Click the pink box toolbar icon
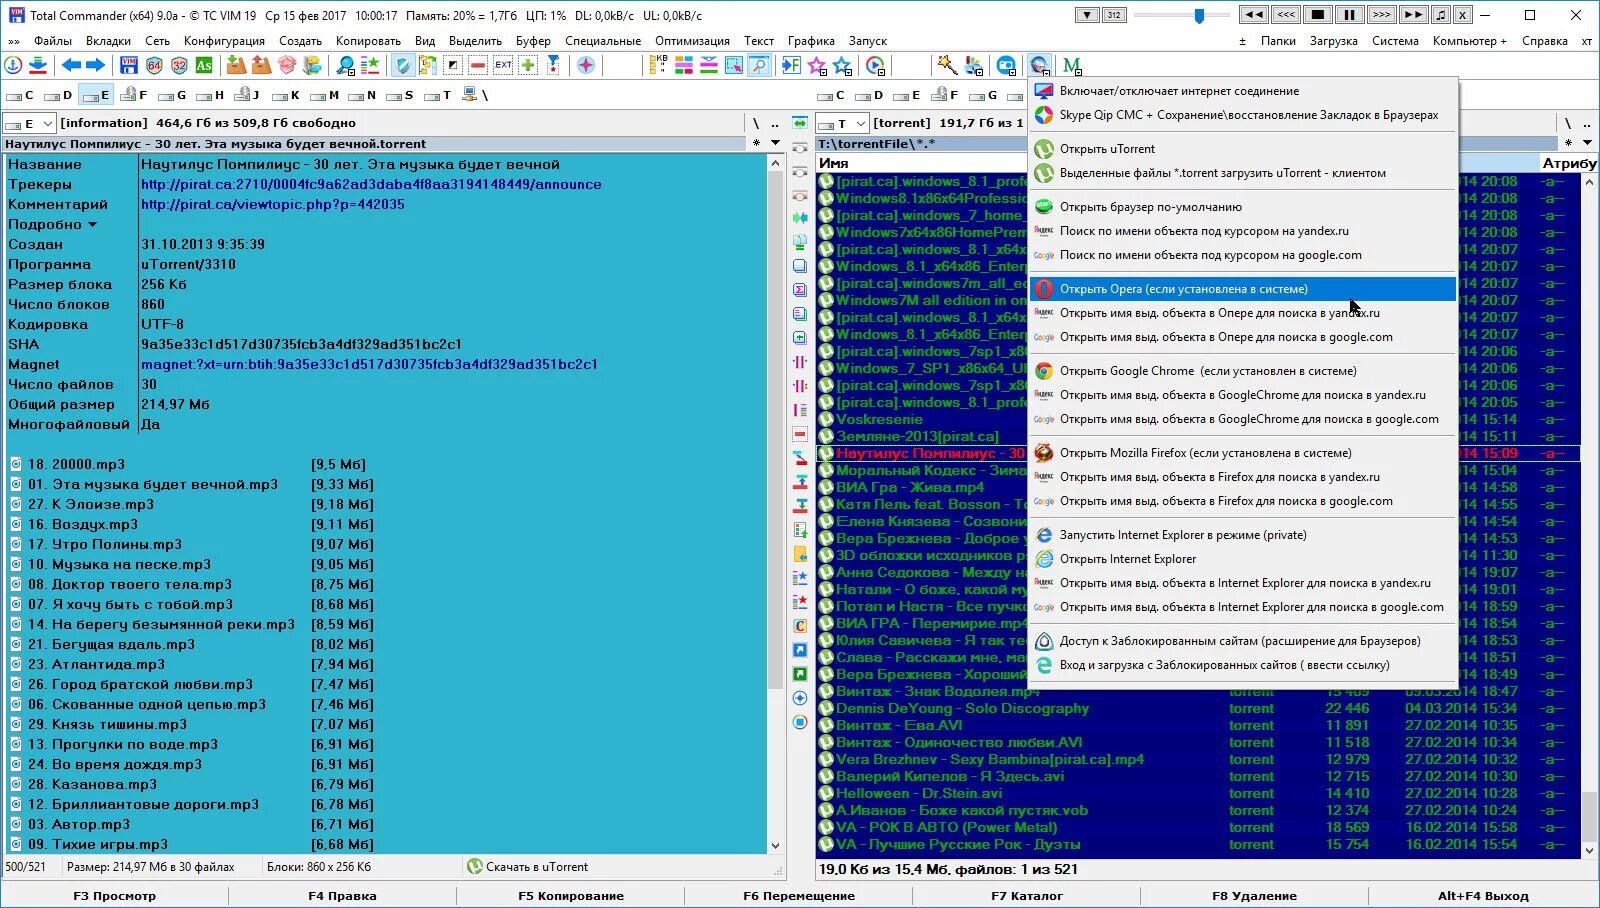The image size is (1600, 908). click(x=287, y=66)
